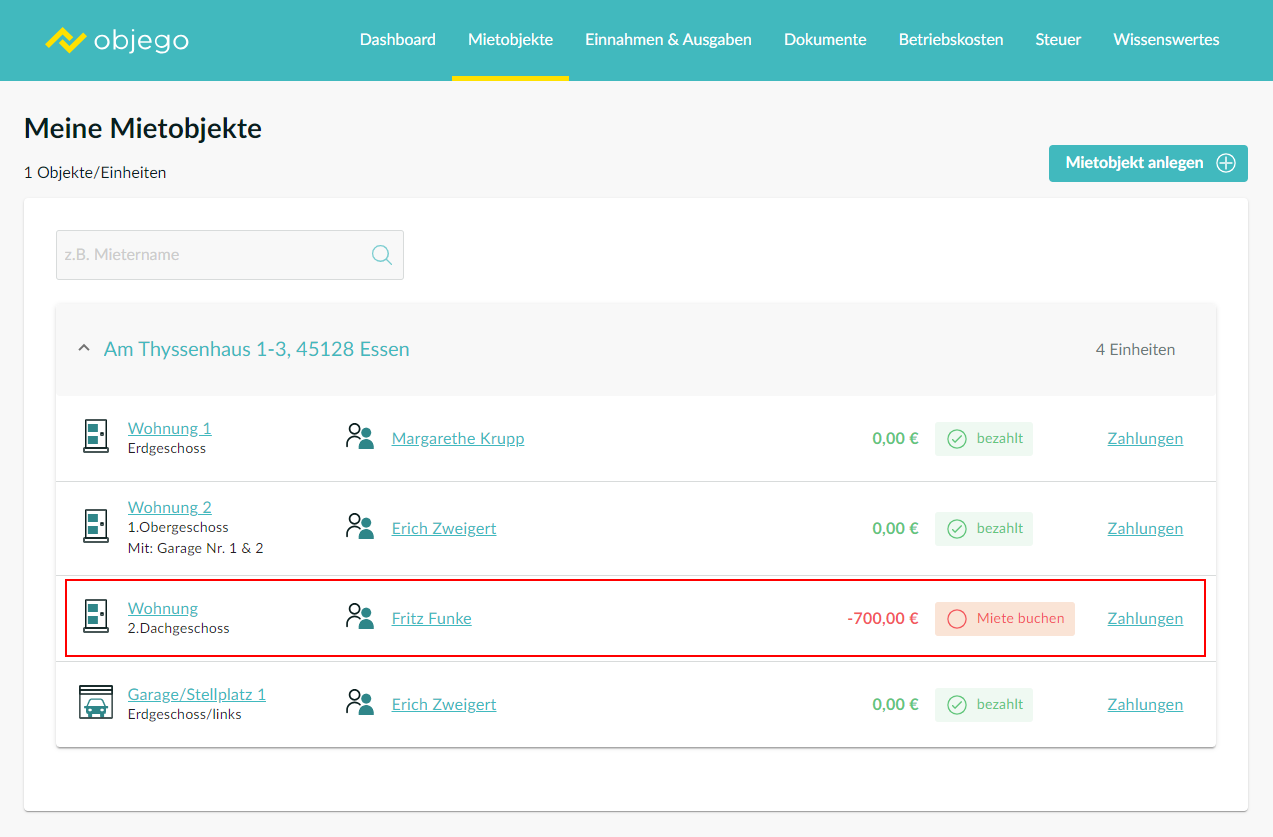Click tenant icon beside Fritz Funke
This screenshot has width=1273, height=837.
point(359,617)
